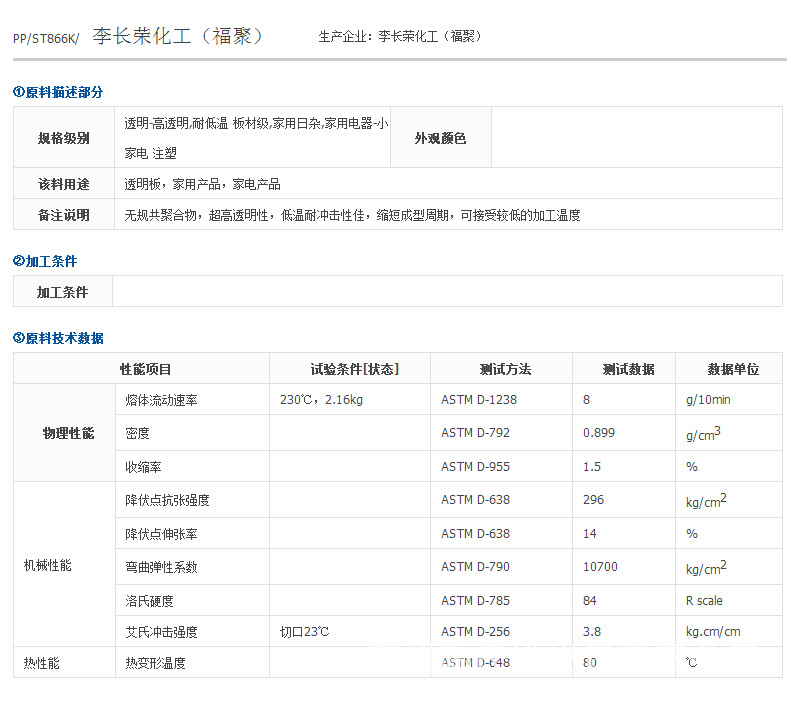Screen dimensions: 797x707
Task: Click the 艾氏冲击强度 row name
Action: click(x=161, y=632)
